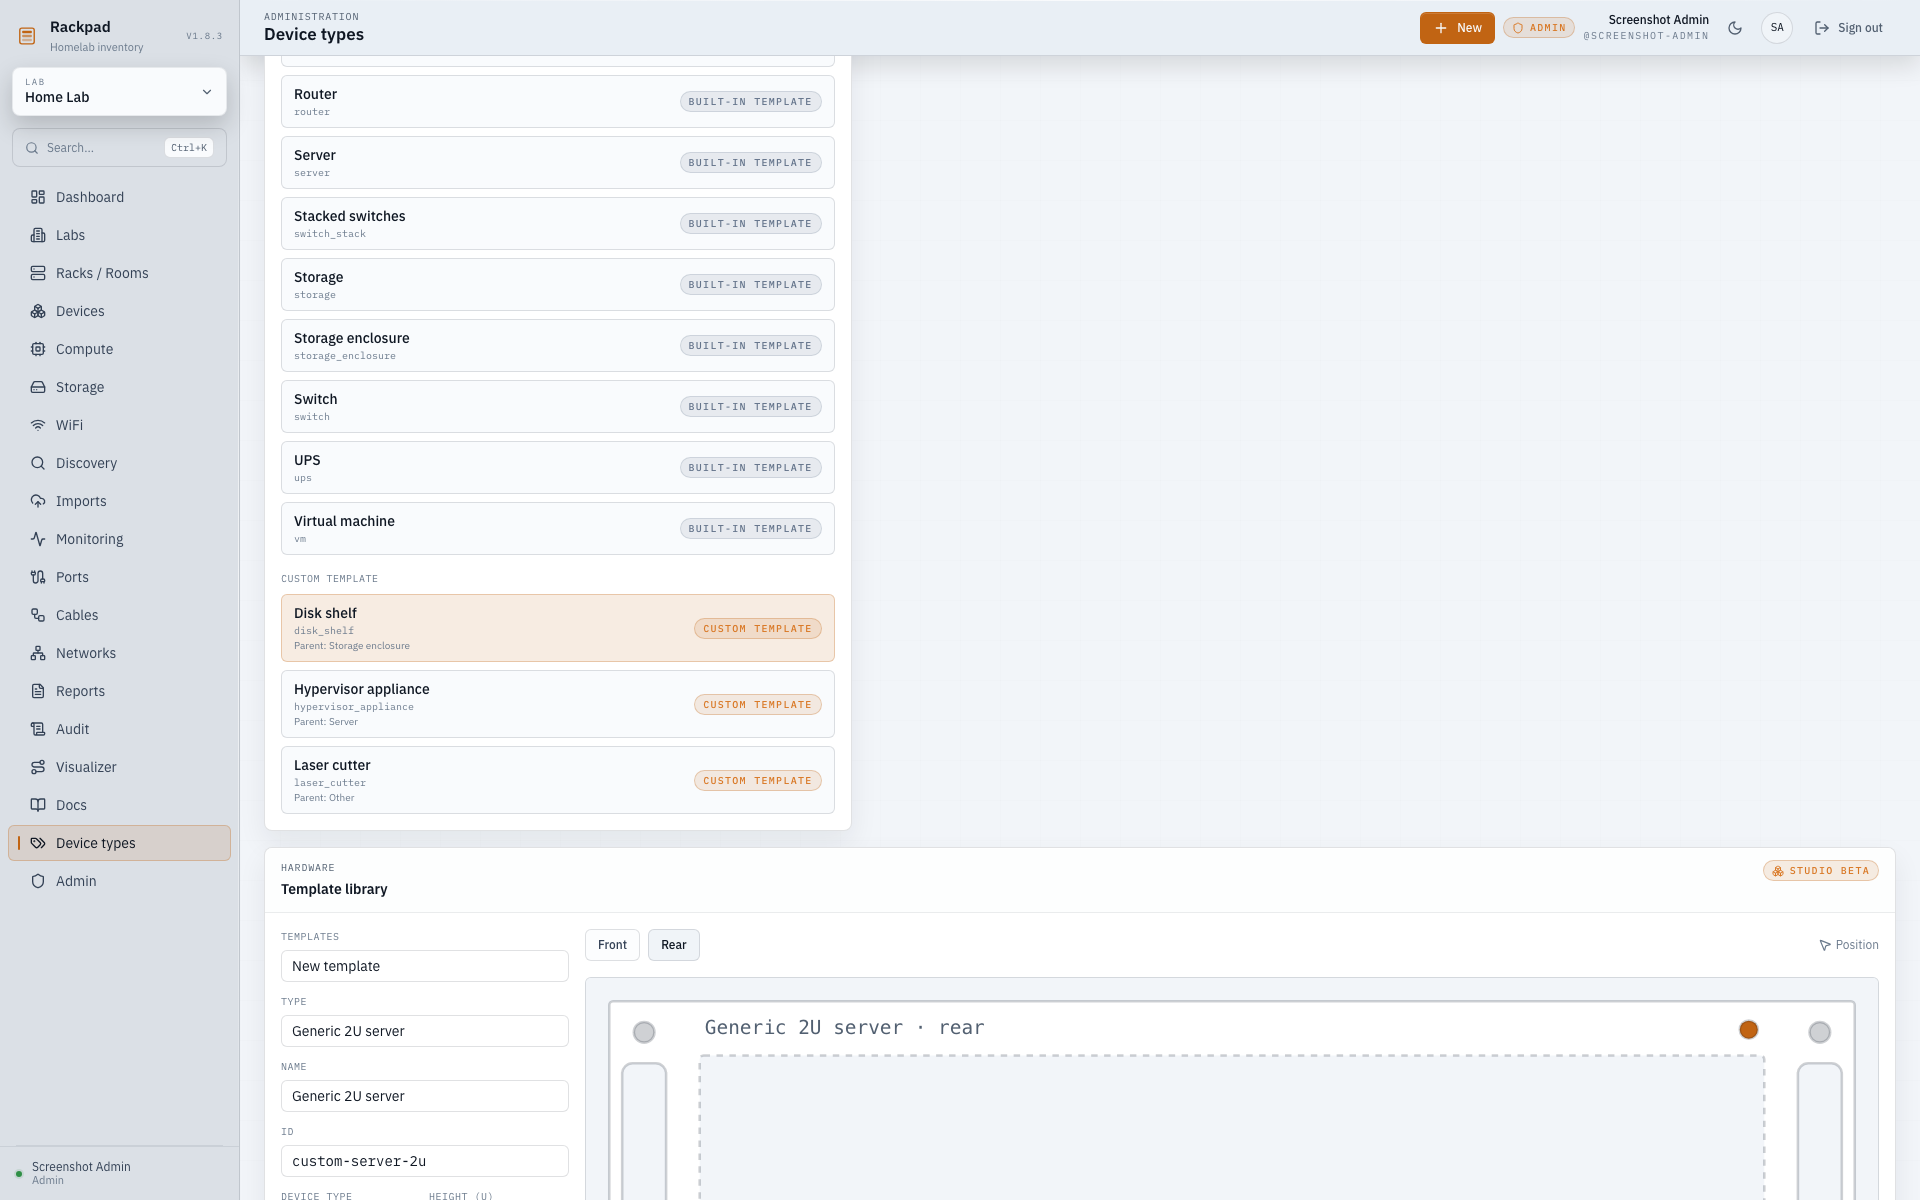
Task: Focus the sidebar Search field
Action: tap(119, 148)
